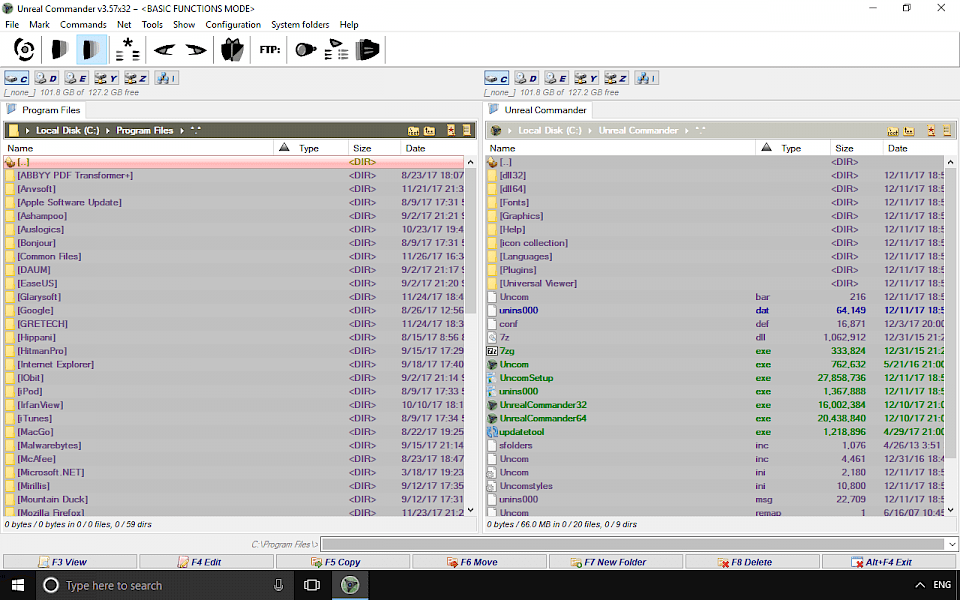Click the right panel scrollbar up arrow
960x600 pixels.
pyautogui.click(x=950, y=162)
